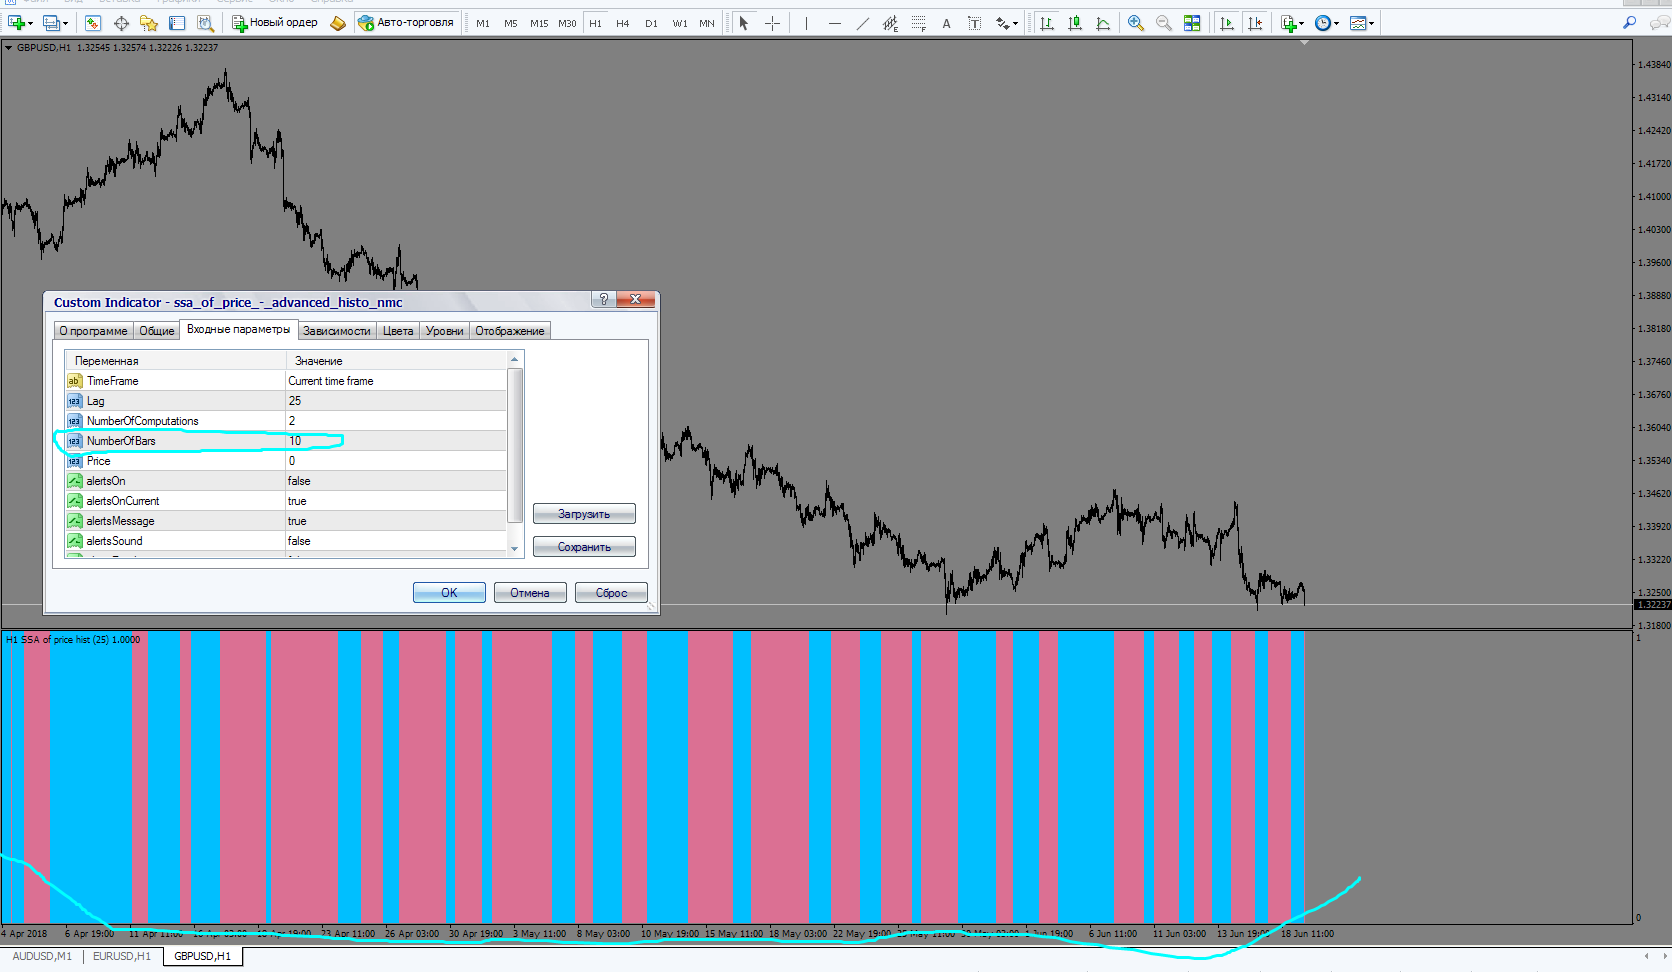This screenshot has height=972, width=1672.
Task: Pick the vertical line drawing tool
Action: pyautogui.click(x=806, y=23)
